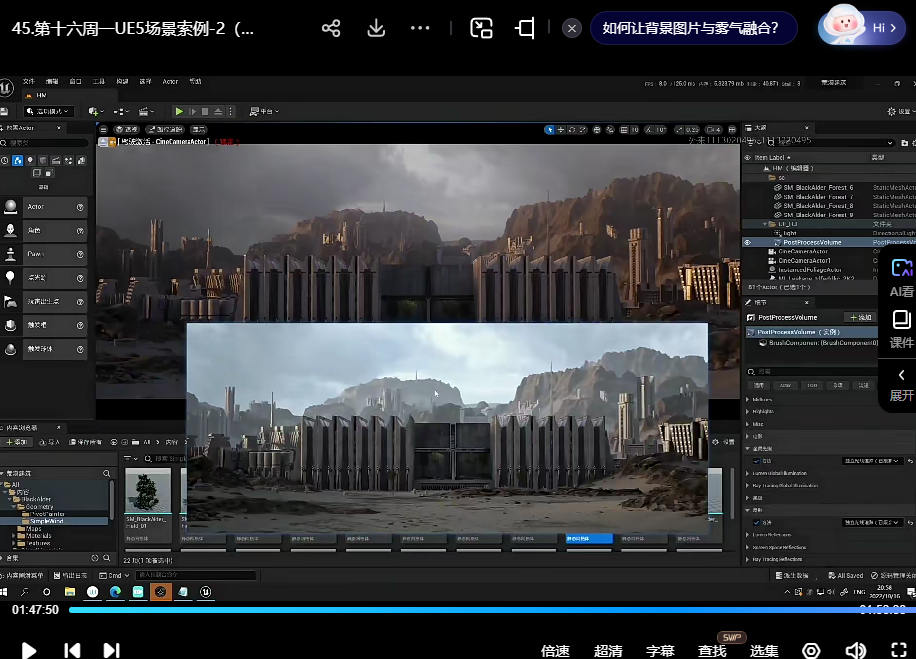Image resolution: width=916 pixels, height=659 pixels.
Task: Open the 倍速 playback speed menu
Action: click(x=556, y=651)
